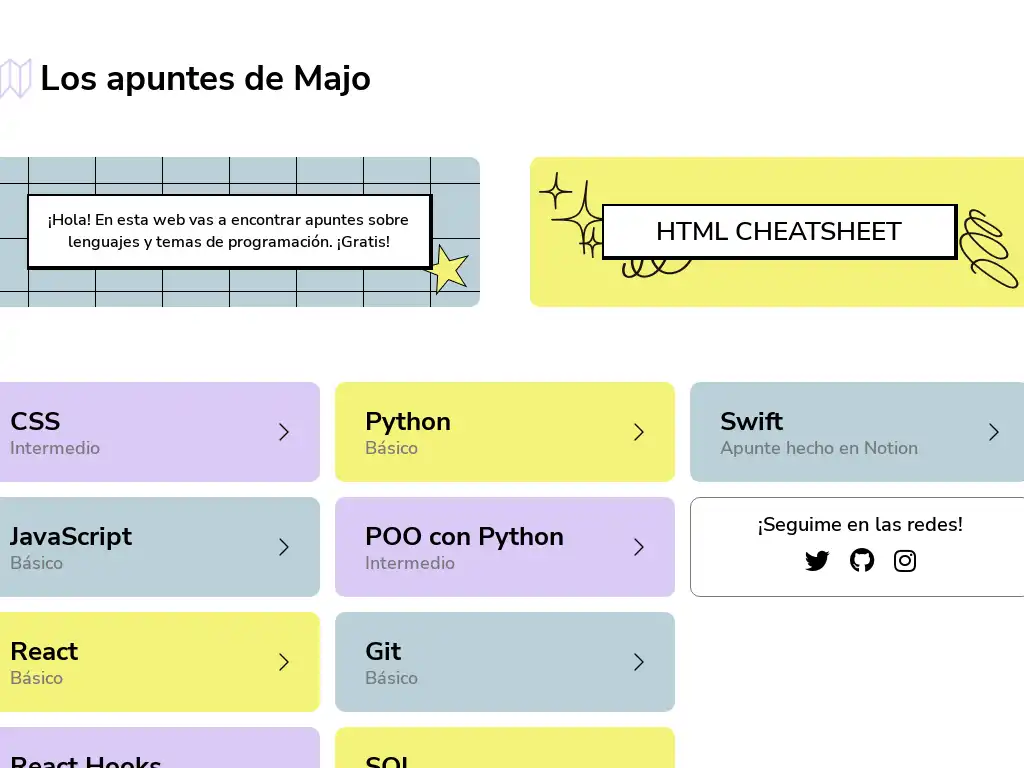Click the map logo beside the title
The width and height of the screenshot is (1024, 768).
(15, 78)
